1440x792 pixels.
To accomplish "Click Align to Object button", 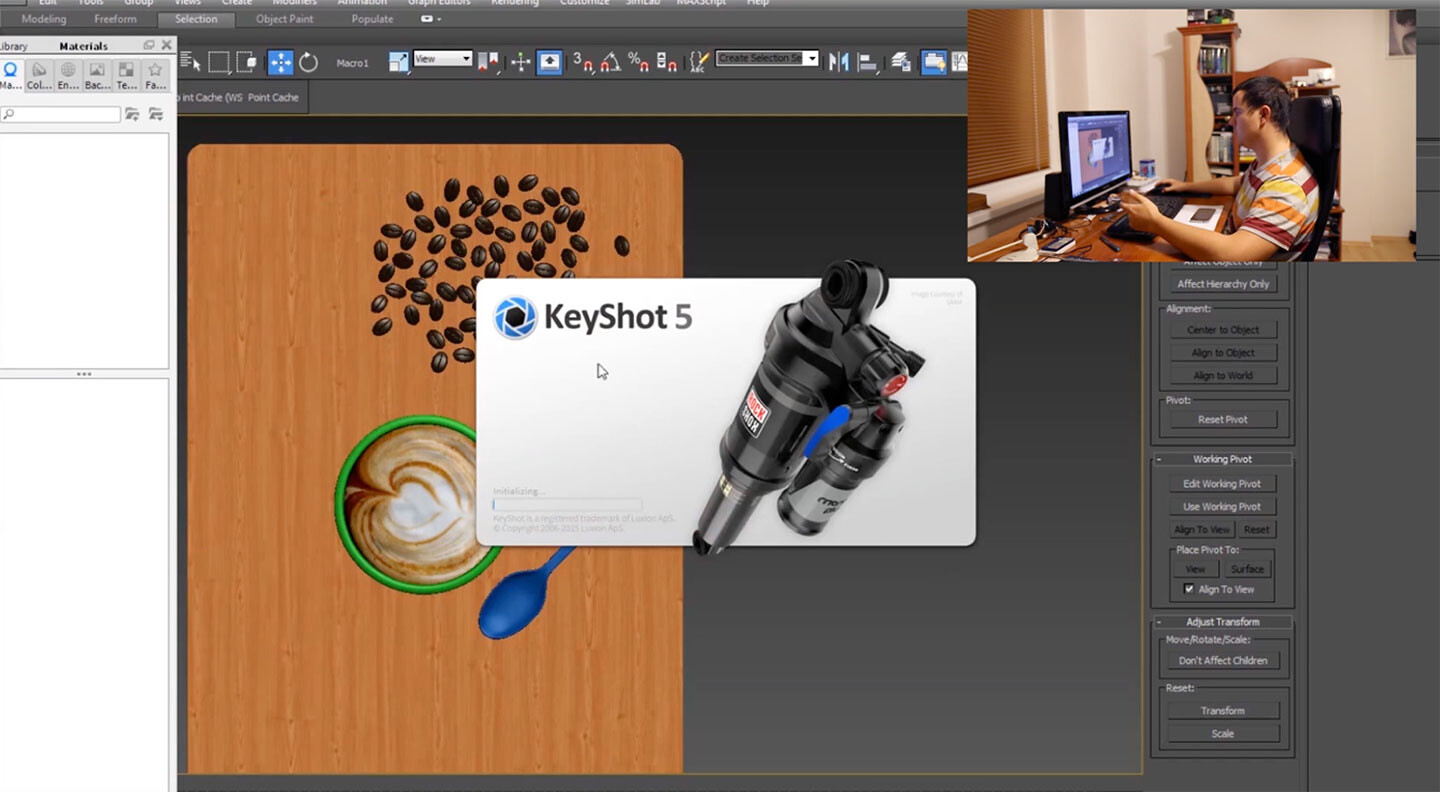I will 1223,353.
